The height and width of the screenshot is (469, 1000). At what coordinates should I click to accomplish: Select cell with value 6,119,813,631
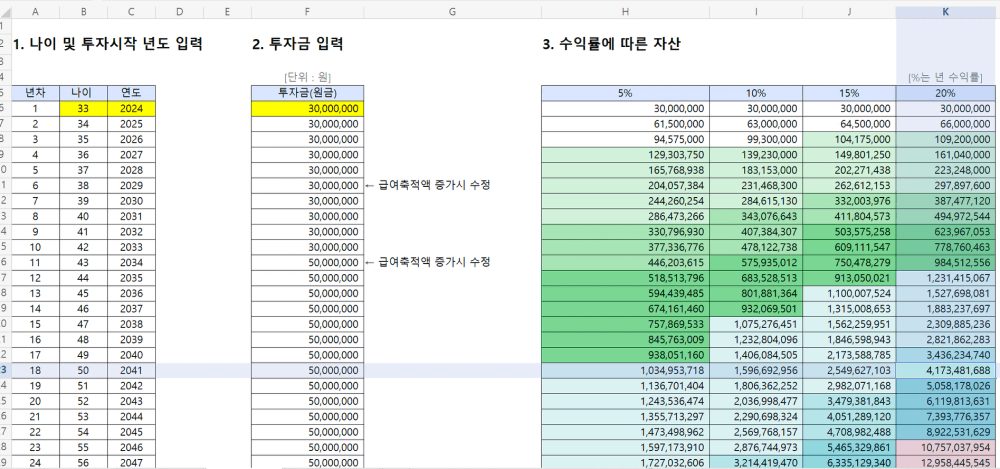click(x=946, y=401)
